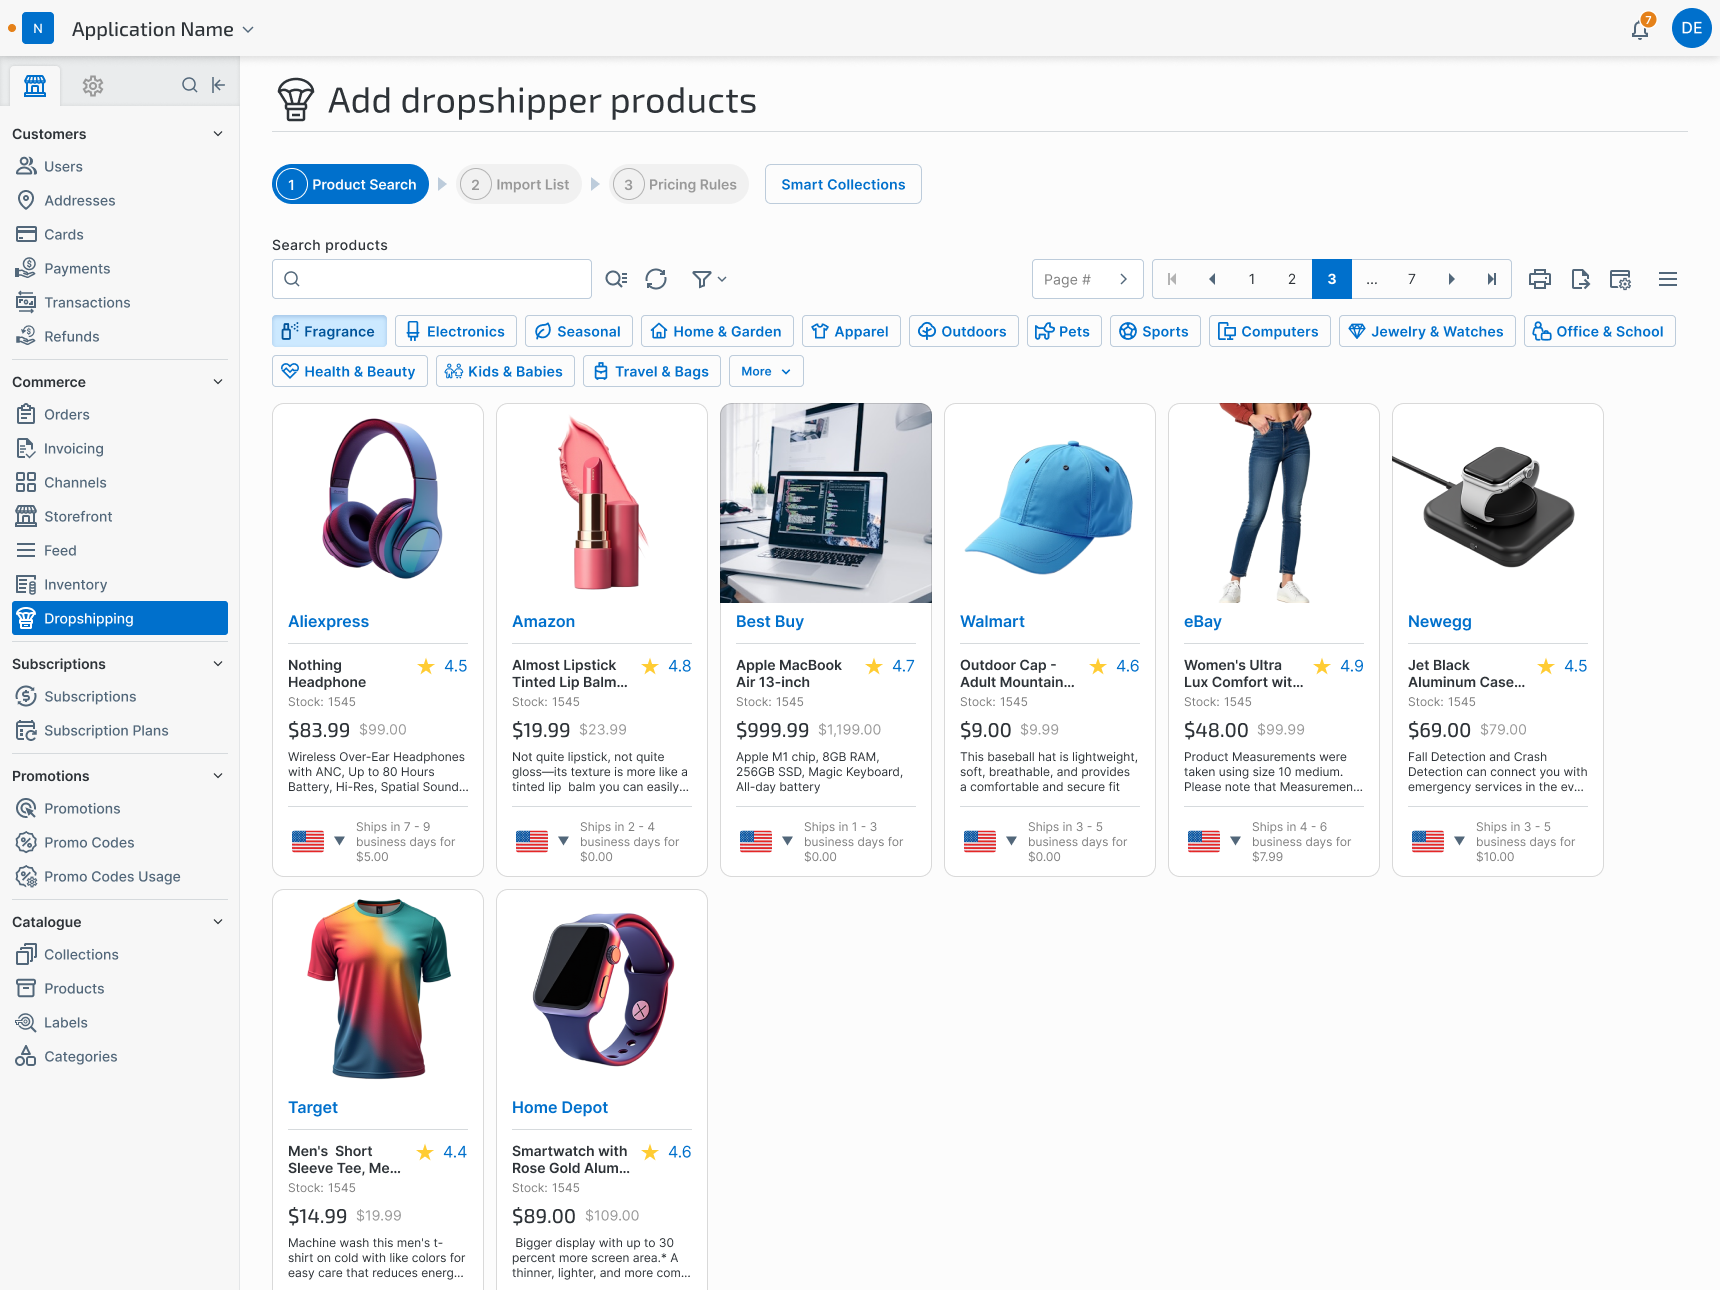Toggle the Seasonal category filter
The image size is (1720, 1290).
click(x=579, y=331)
